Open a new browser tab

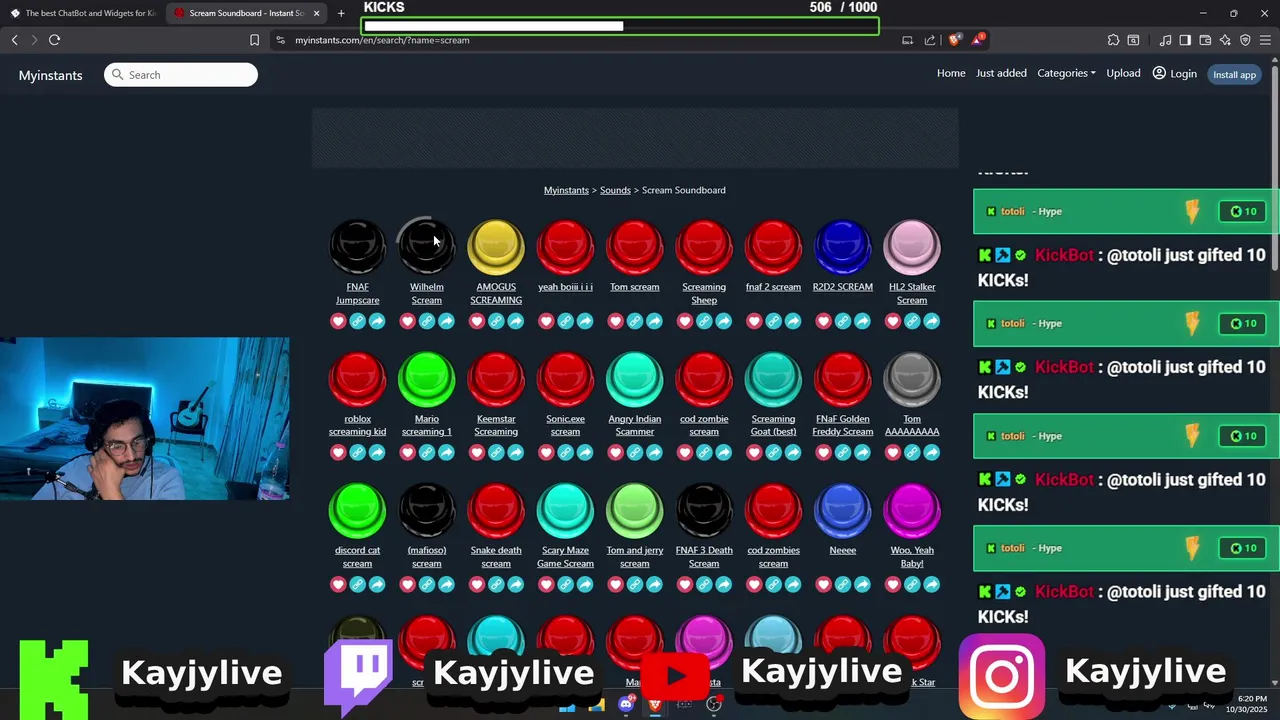tap(341, 13)
